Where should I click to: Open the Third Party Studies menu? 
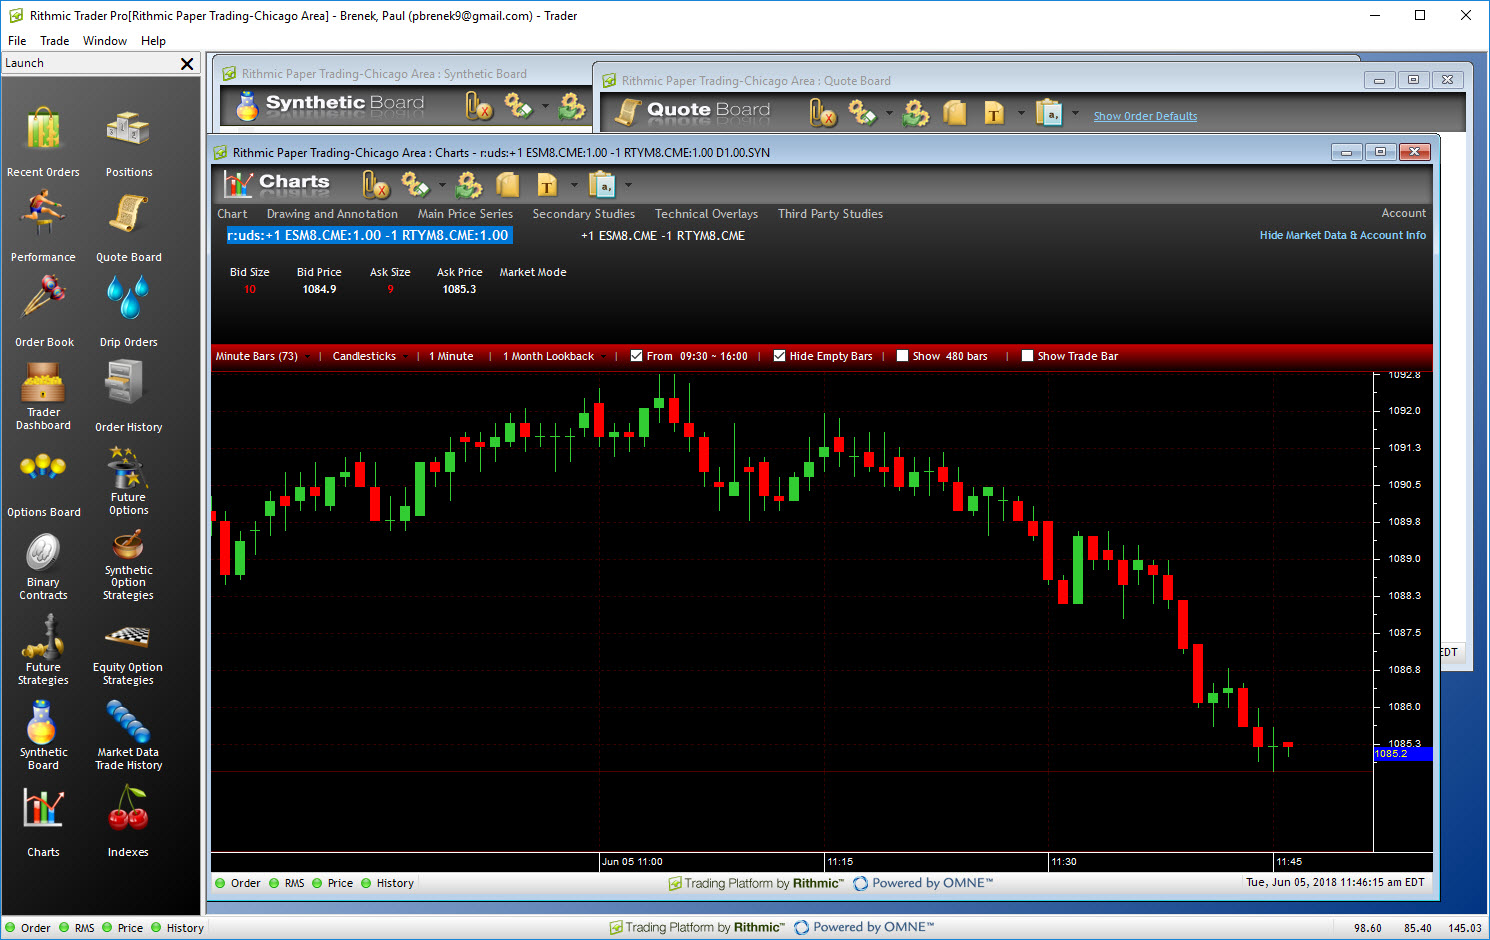pos(830,214)
